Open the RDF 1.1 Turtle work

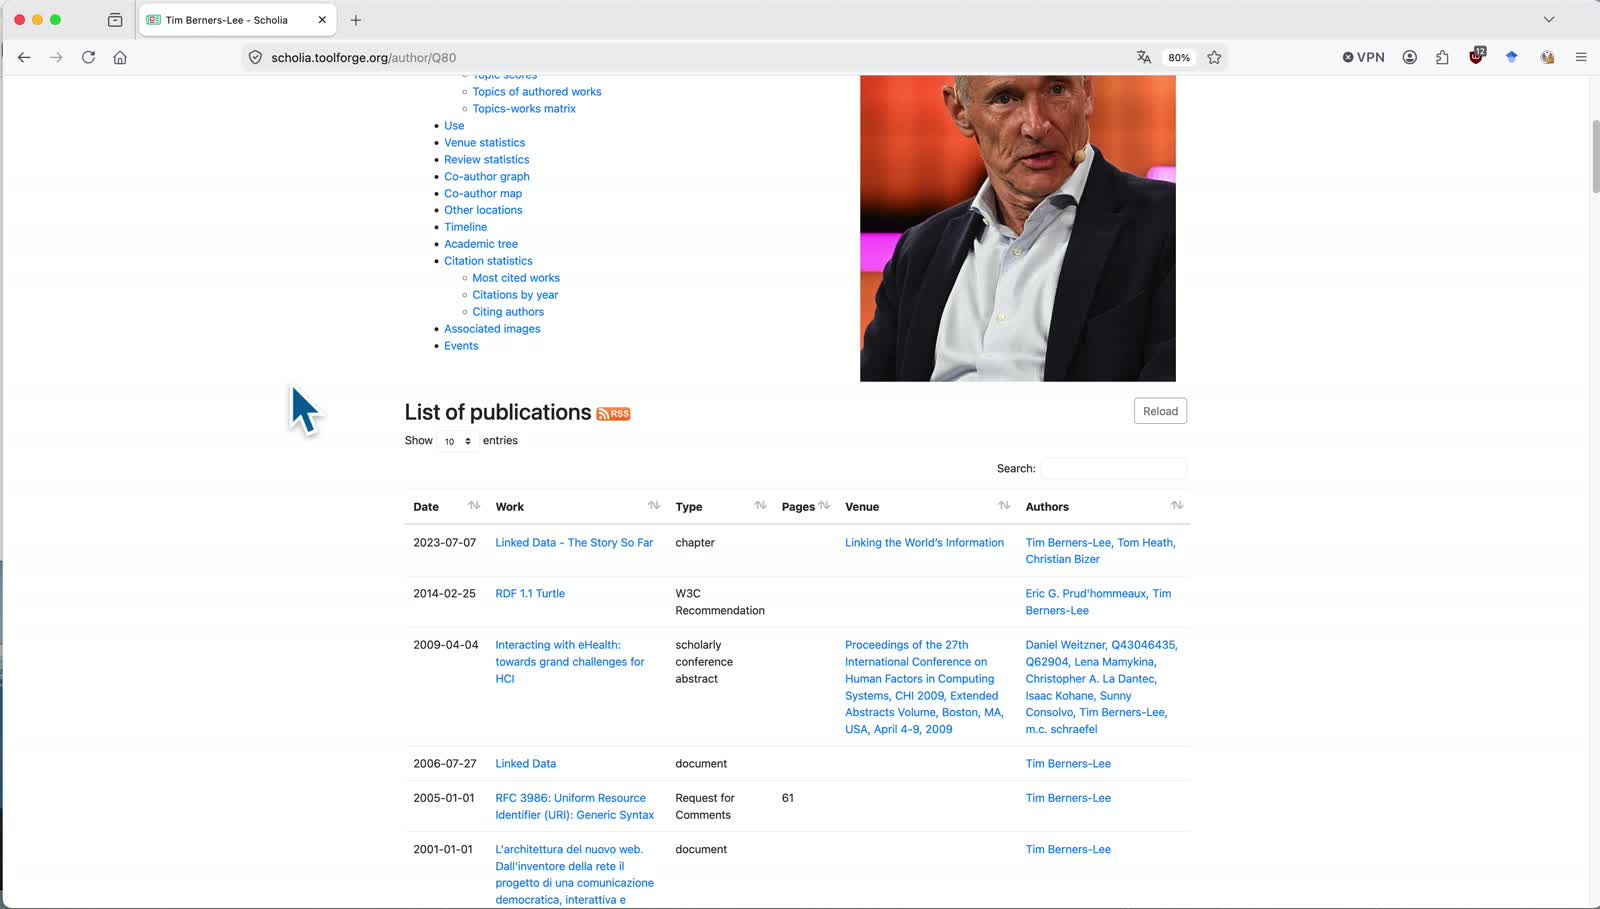tap(530, 594)
